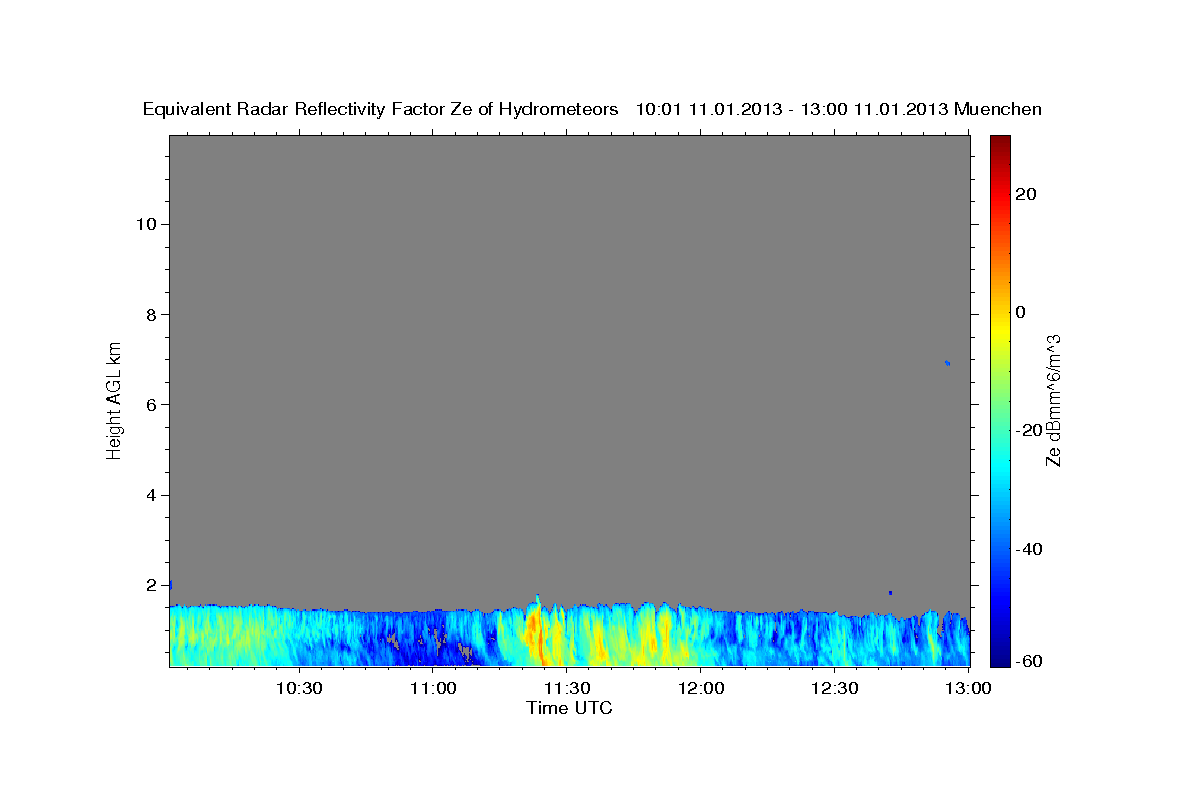The height and width of the screenshot is (800, 1200).
Task: Click the 'Time UTC' axis label
Action: click(569, 708)
